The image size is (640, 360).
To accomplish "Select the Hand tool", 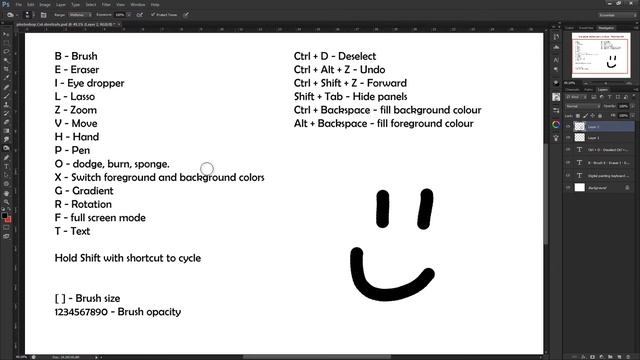I will coord(6,193).
